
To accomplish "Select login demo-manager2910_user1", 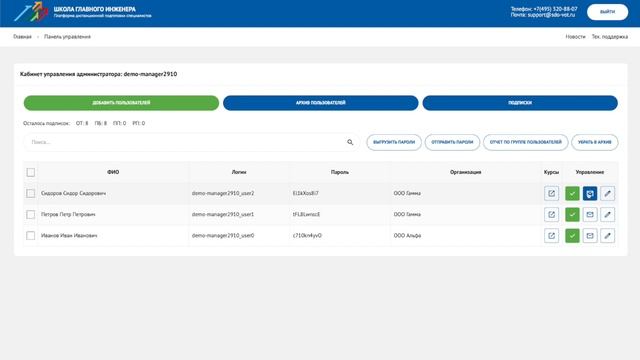I will click(x=223, y=214).
